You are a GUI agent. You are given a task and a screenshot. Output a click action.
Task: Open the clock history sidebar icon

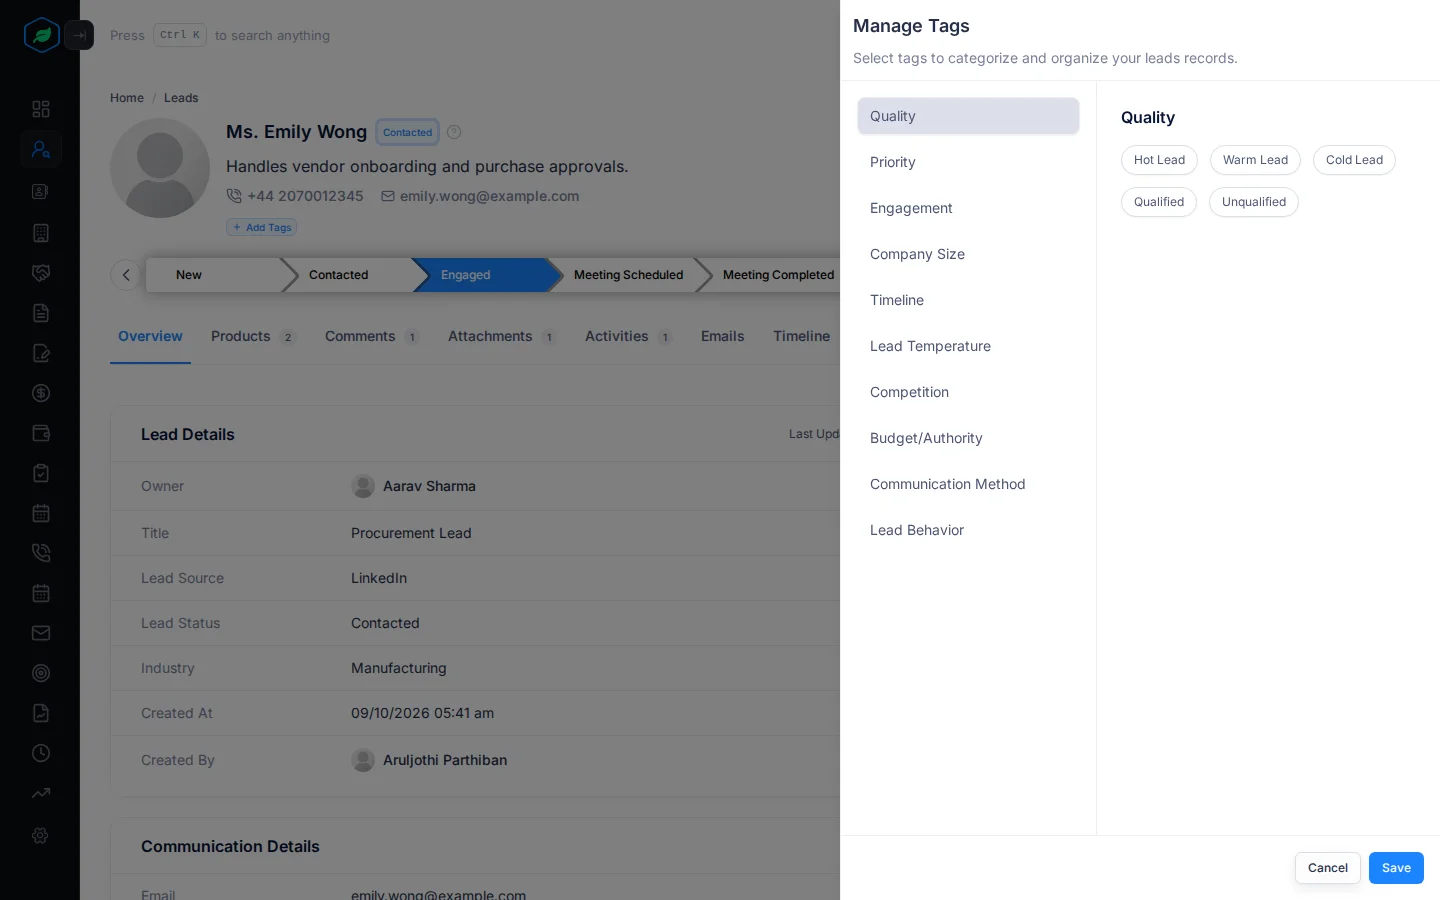[x=41, y=753]
